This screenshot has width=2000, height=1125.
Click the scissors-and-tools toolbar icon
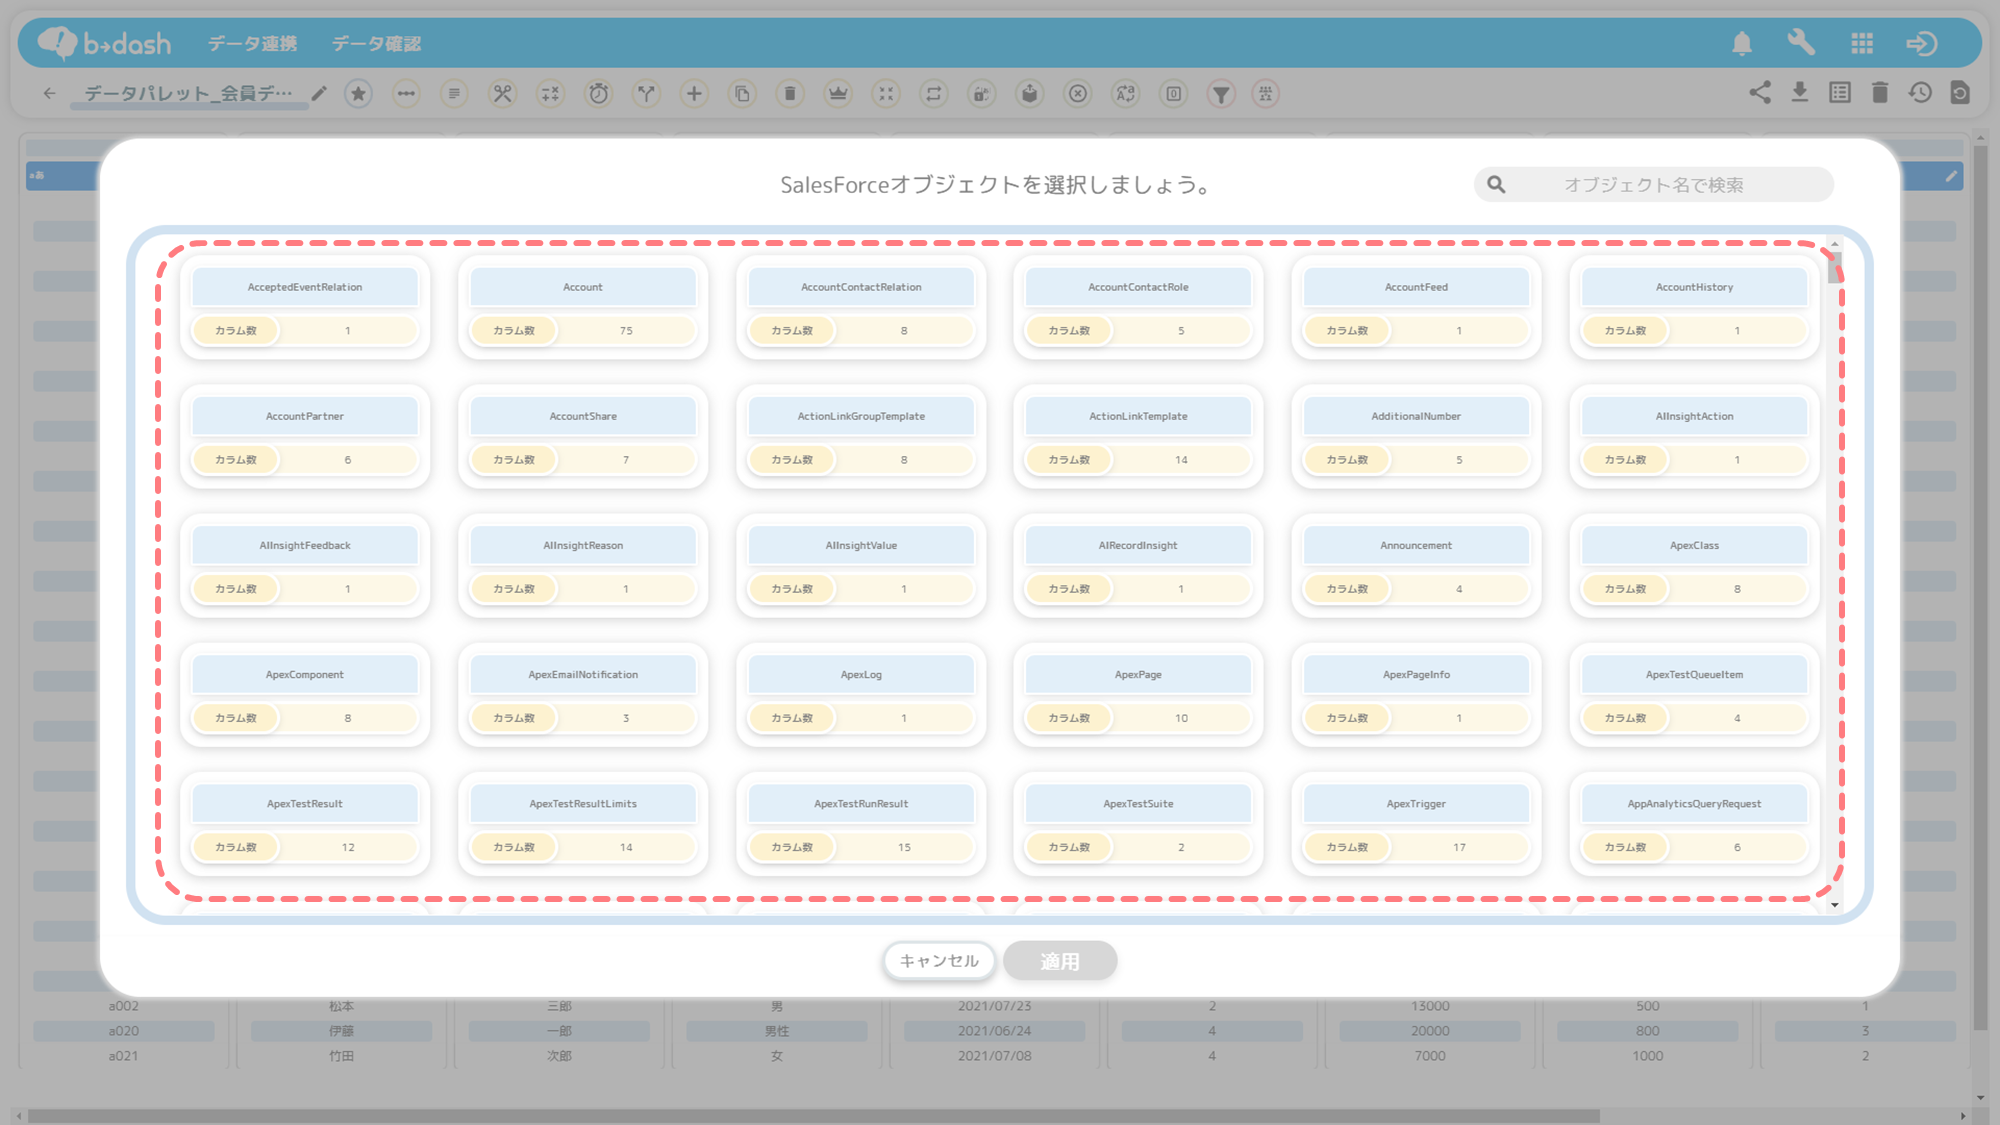click(502, 93)
